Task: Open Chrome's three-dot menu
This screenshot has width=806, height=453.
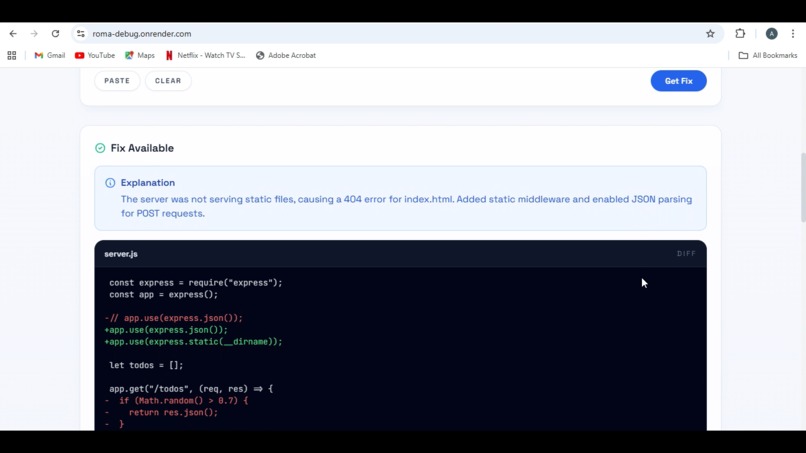Action: click(793, 34)
